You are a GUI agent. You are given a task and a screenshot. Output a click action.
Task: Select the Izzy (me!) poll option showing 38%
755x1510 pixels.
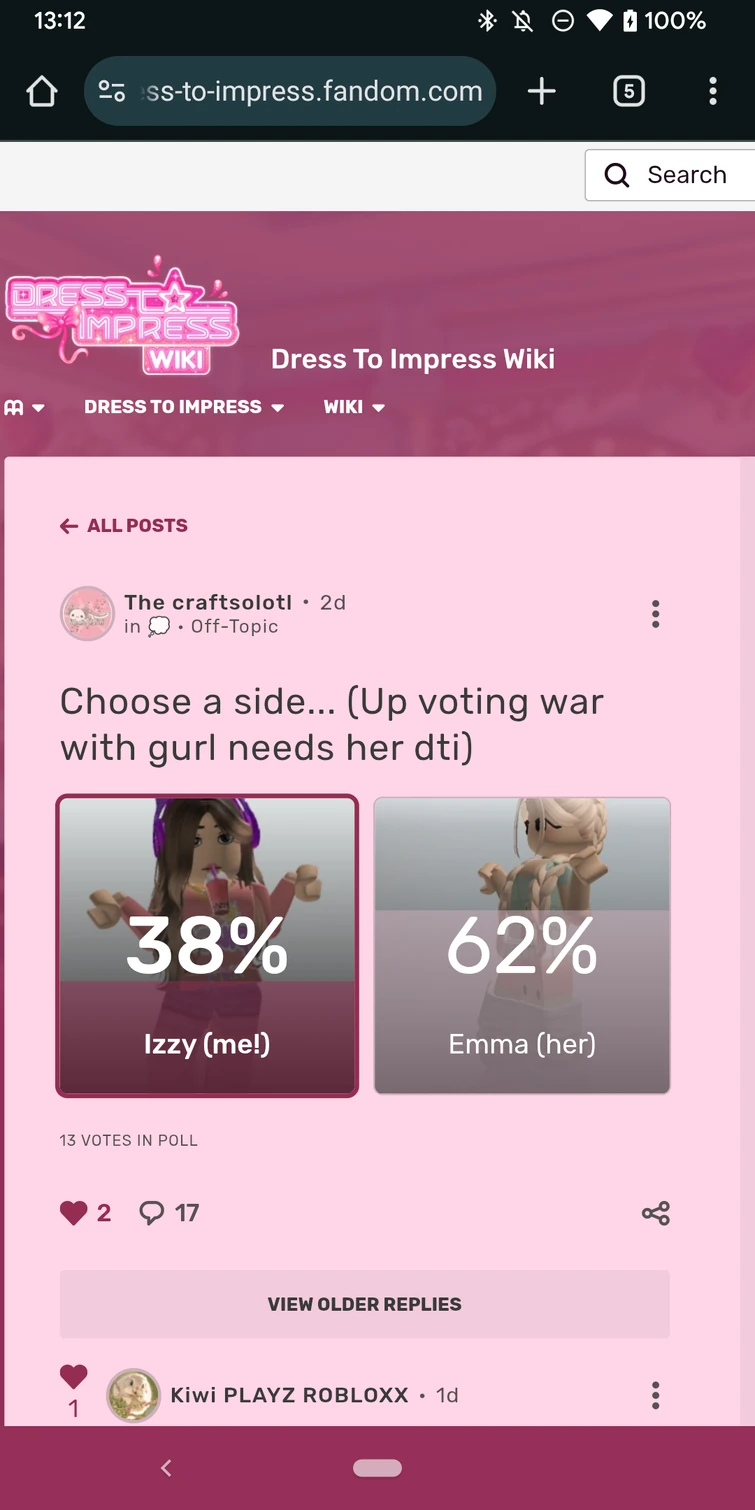tap(207, 945)
